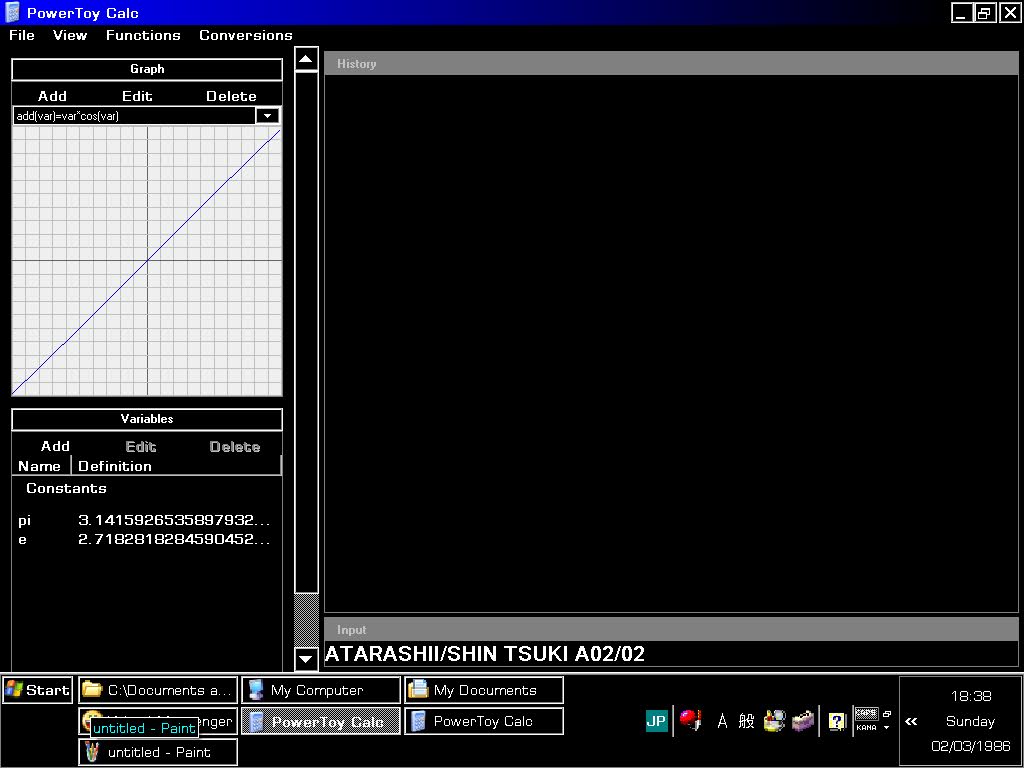Click the PowerToy Calc title bar icon
Viewport: 1024px width, 768px height.
pos(12,12)
